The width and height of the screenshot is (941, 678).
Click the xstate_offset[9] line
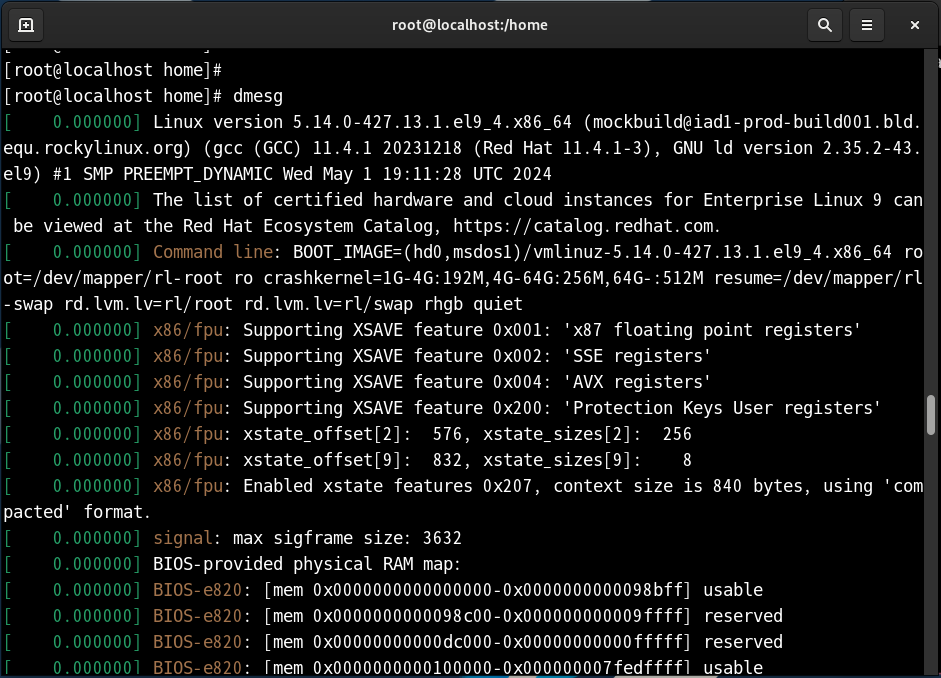pos(348,460)
